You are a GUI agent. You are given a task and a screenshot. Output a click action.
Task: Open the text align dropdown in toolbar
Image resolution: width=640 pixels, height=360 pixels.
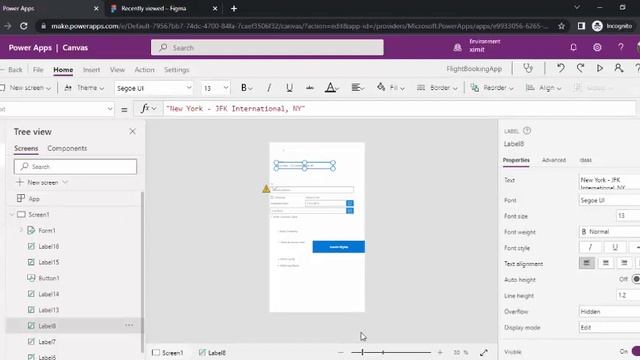pos(358,88)
